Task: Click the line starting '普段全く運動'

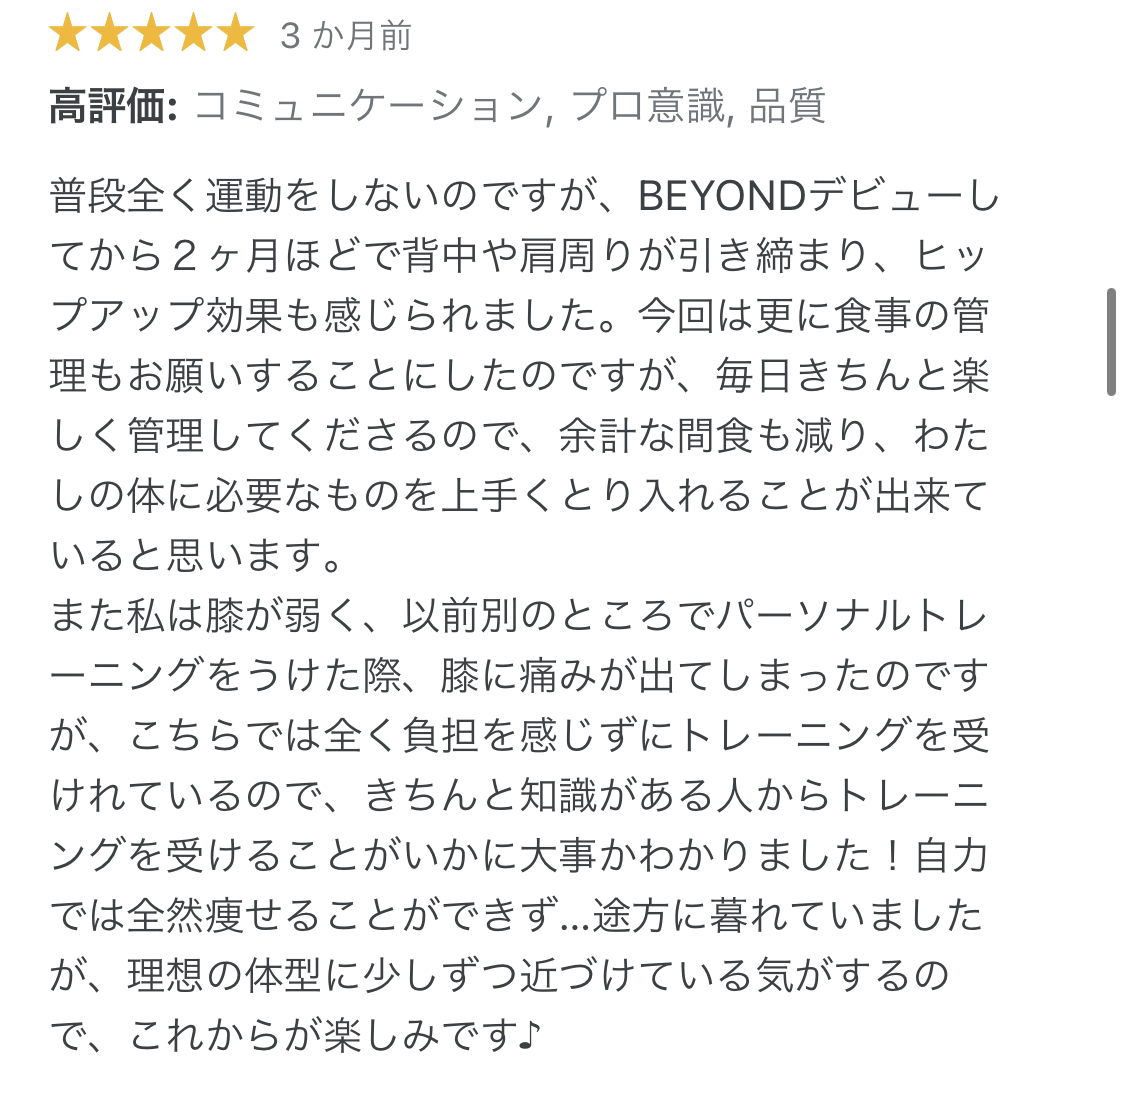Action: (524, 196)
